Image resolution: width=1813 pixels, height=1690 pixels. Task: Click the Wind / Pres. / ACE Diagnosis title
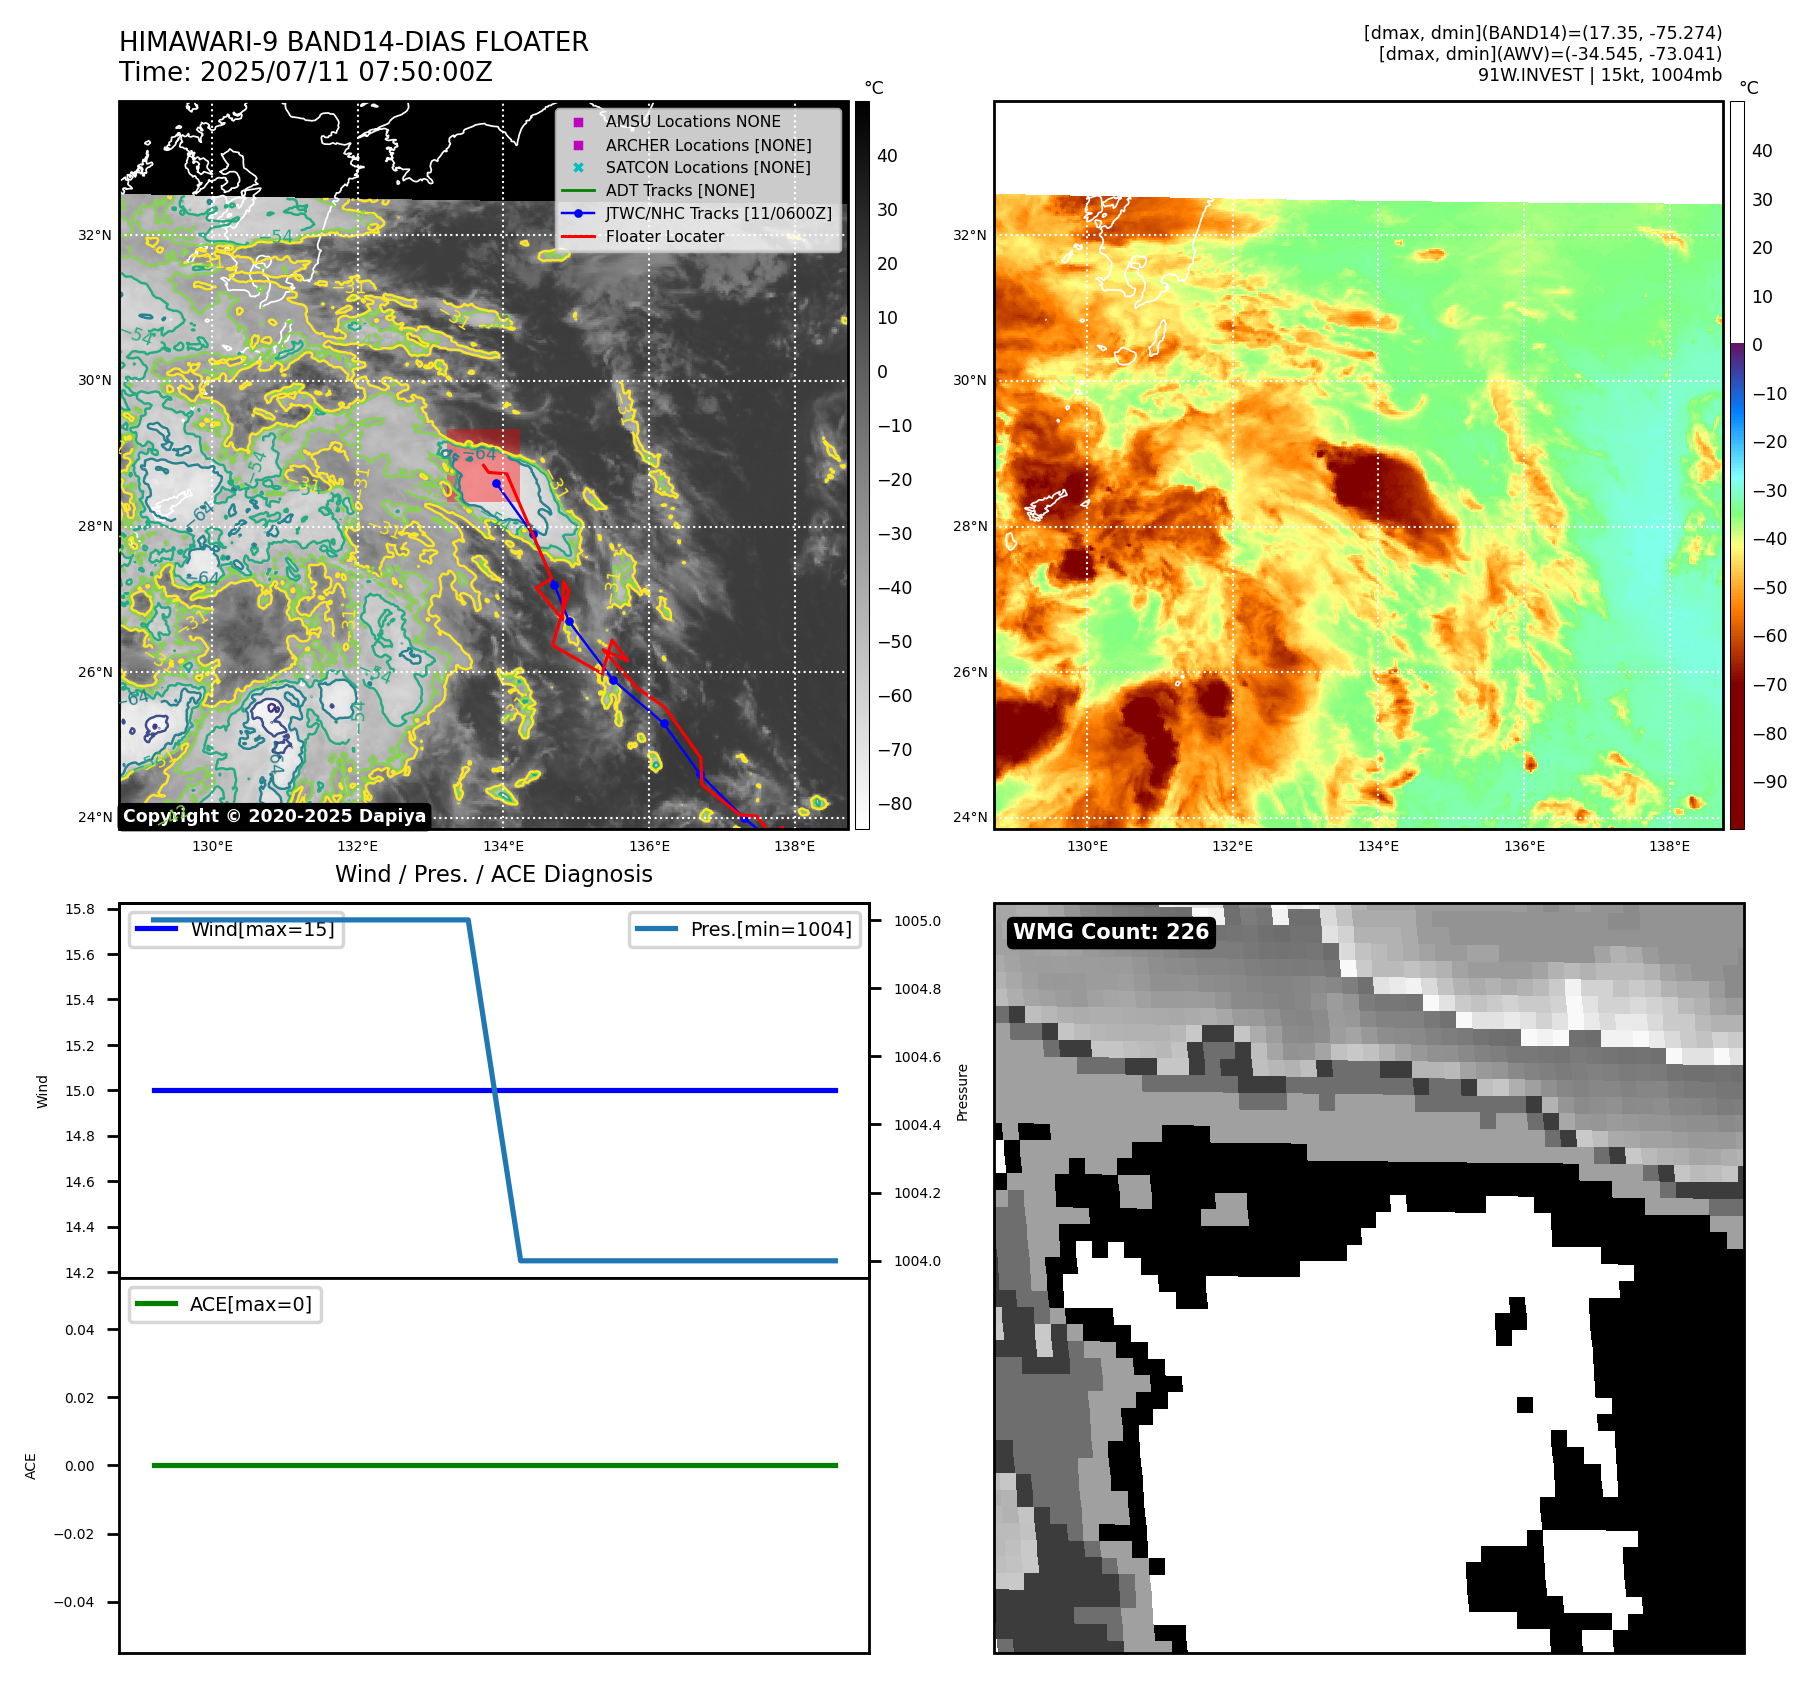494,874
